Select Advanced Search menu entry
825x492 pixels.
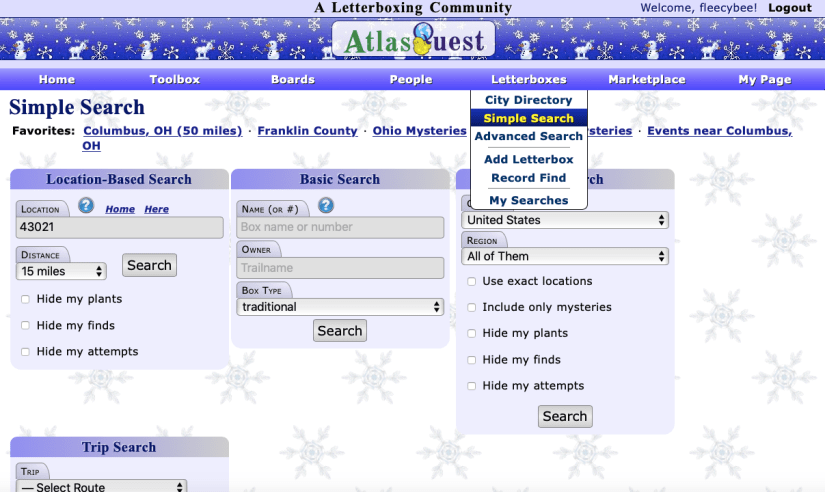tap(528, 136)
